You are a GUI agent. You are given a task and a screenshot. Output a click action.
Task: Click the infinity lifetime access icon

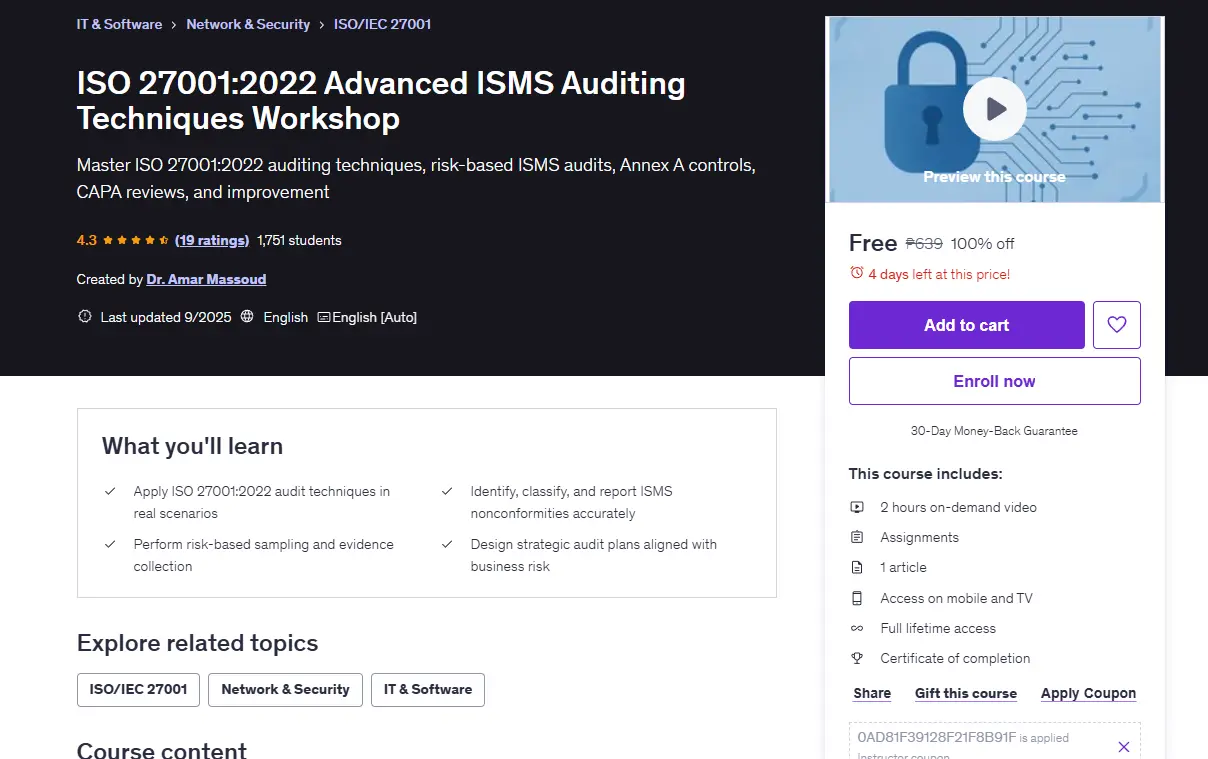pyautogui.click(x=857, y=628)
